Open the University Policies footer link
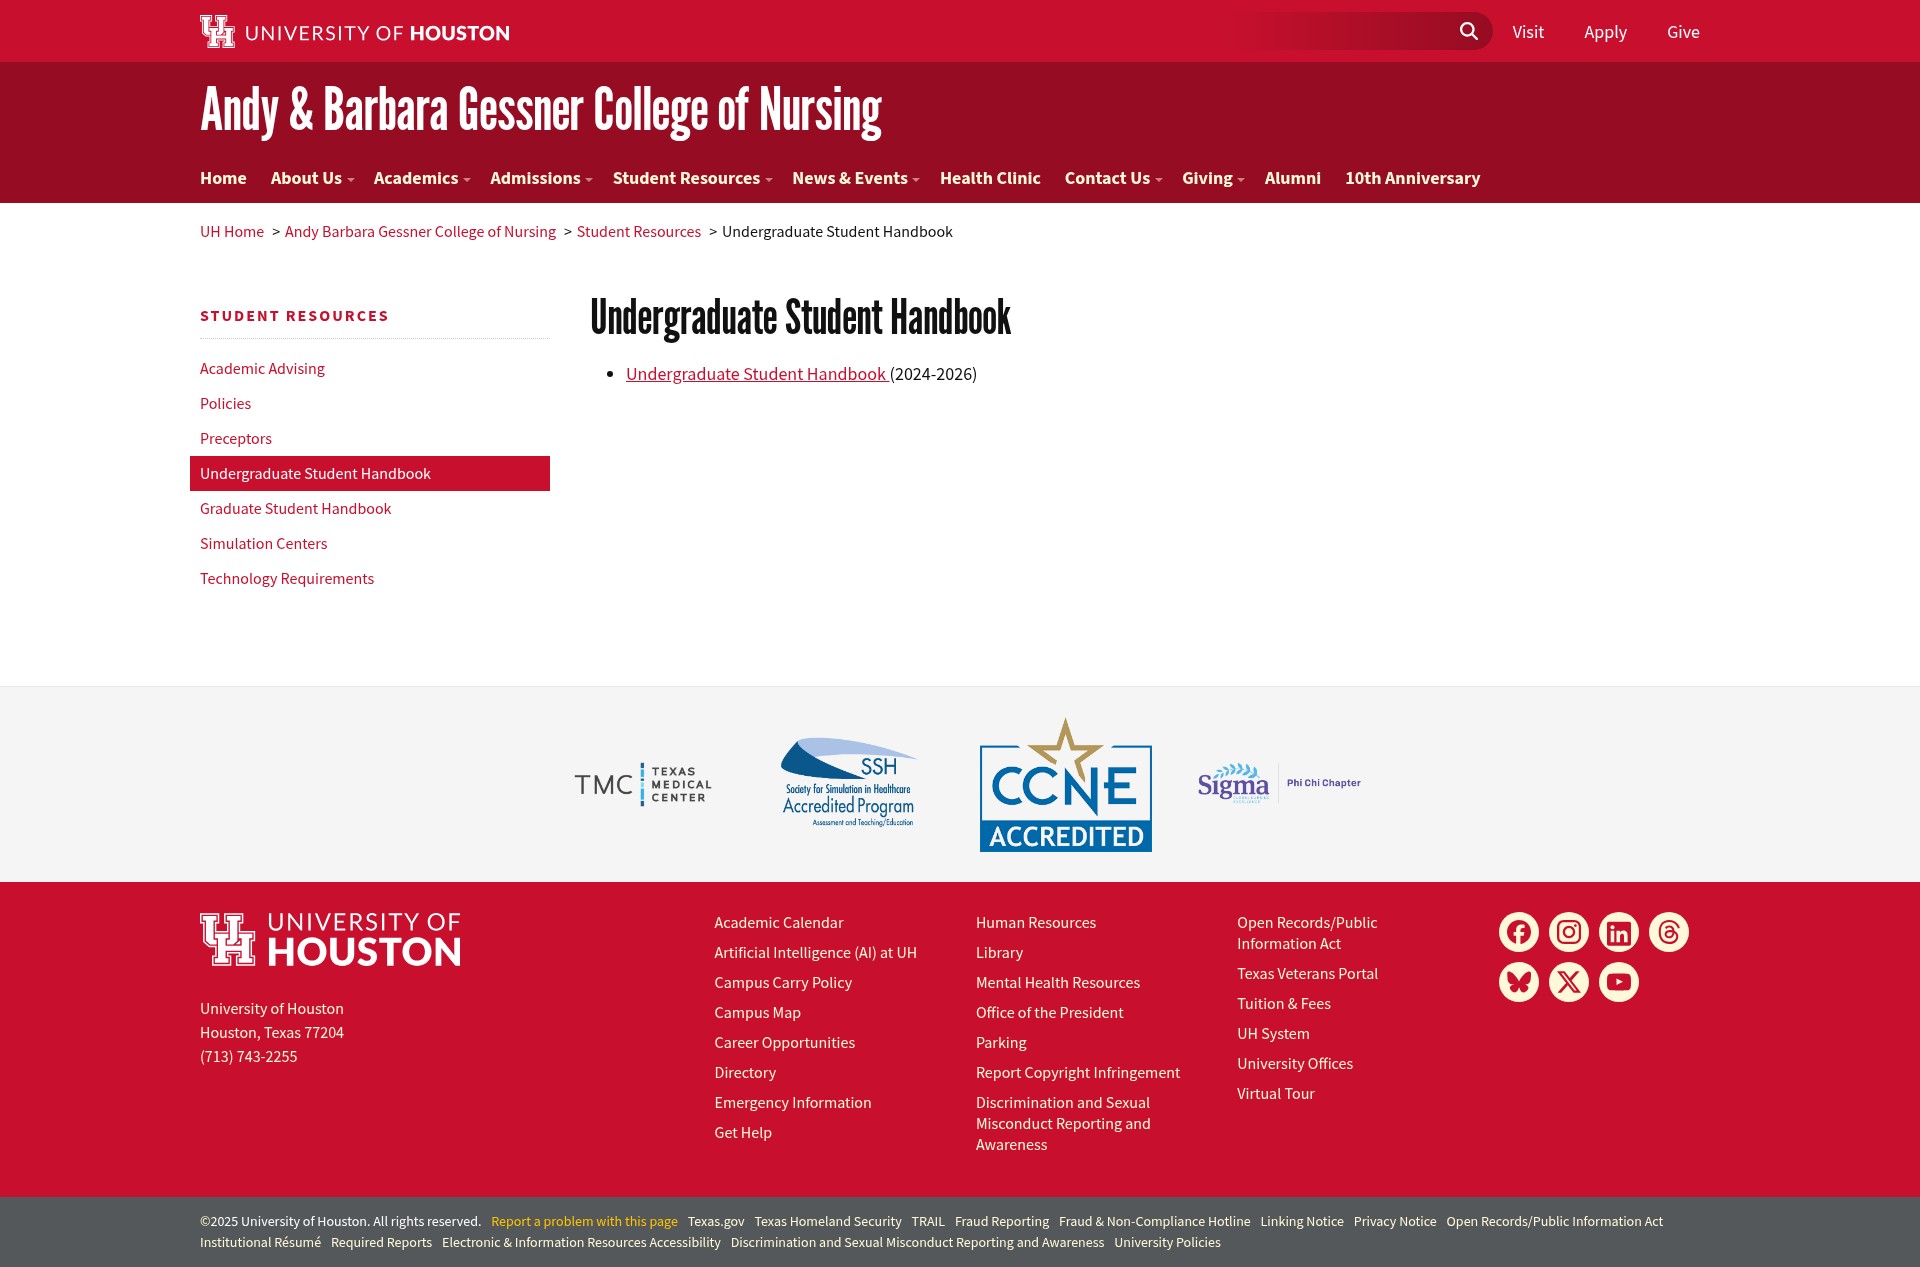This screenshot has width=1920, height=1267. pos(1168,1243)
